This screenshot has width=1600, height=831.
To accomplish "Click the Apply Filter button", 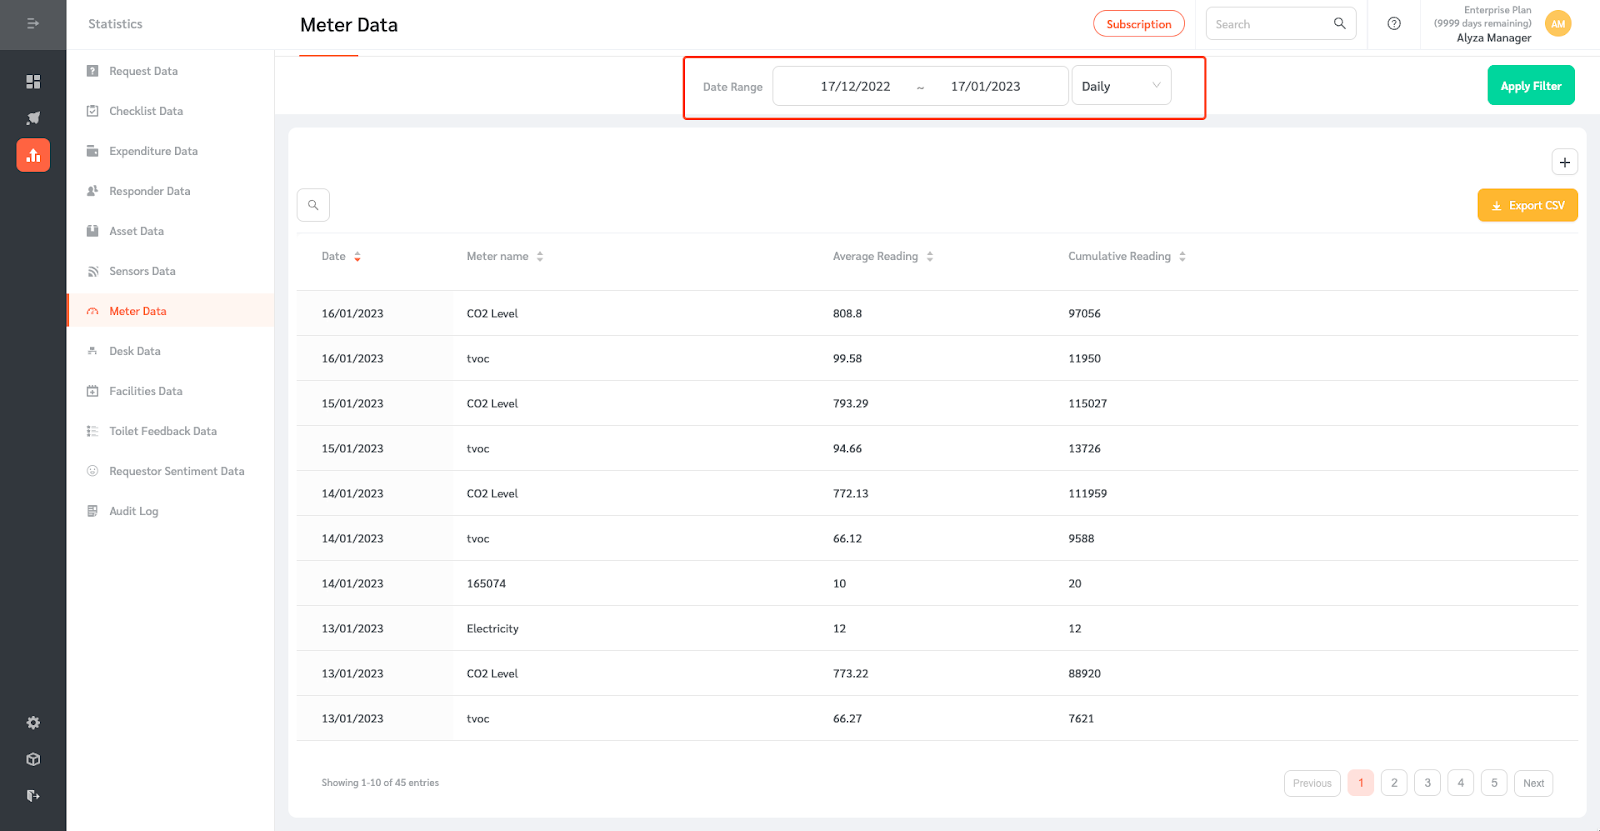I will pyautogui.click(x=1531, y=85).
